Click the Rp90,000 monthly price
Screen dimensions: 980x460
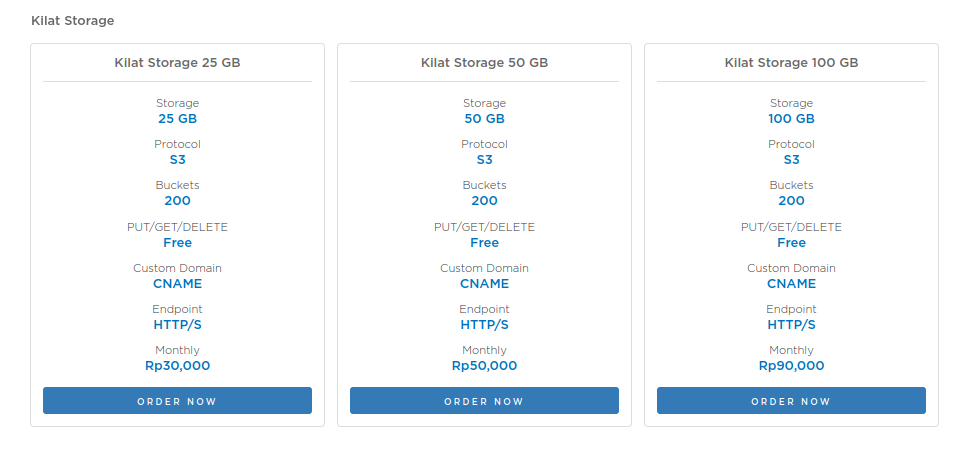point(791,366)
